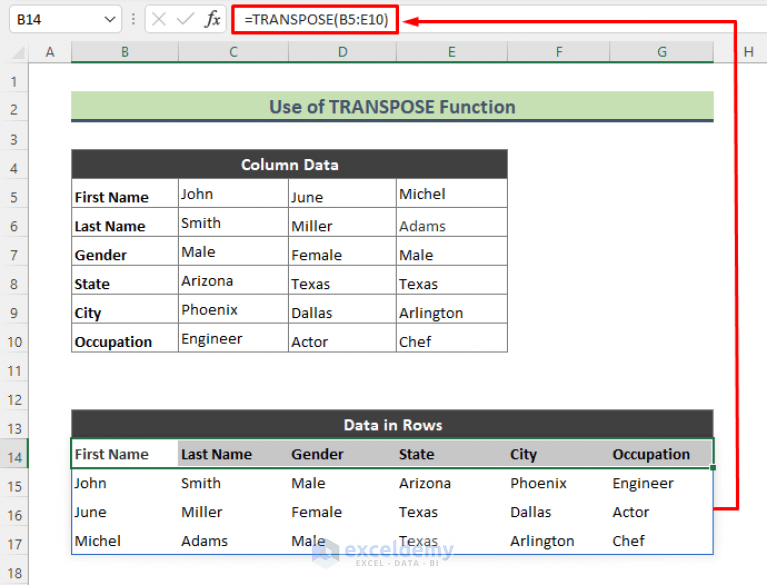Select cell 'Michel' in row 17
Screen dimensions: 767x585
pos(125,540)
